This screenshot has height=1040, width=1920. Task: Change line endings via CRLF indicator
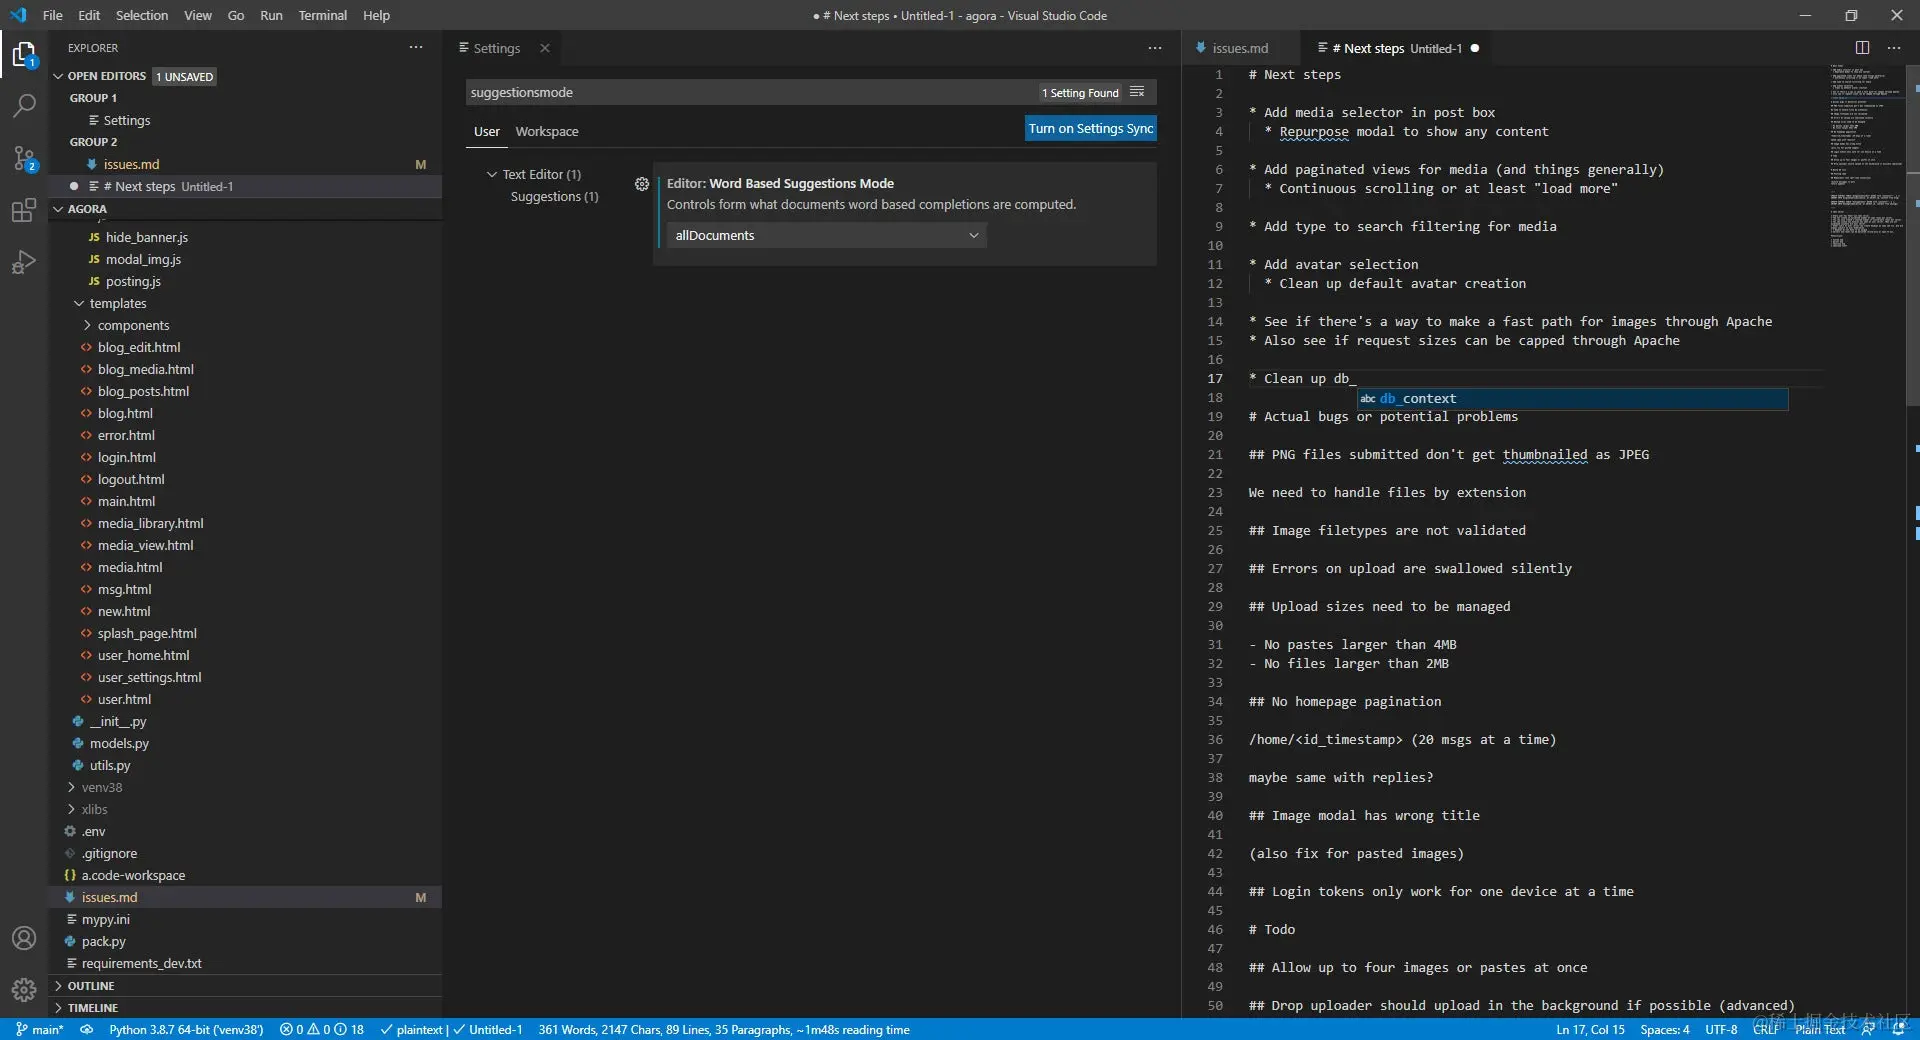pos(1766,1029)
